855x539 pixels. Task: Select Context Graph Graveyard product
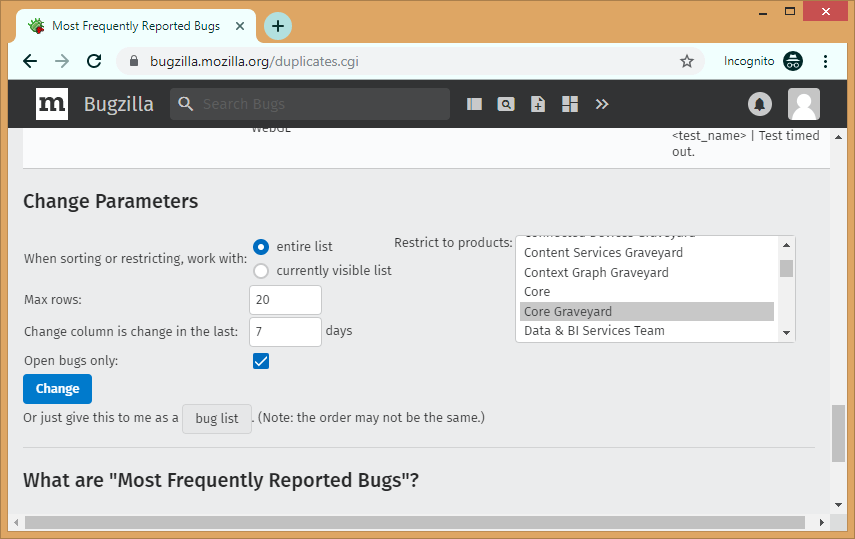tap(647, 272)
